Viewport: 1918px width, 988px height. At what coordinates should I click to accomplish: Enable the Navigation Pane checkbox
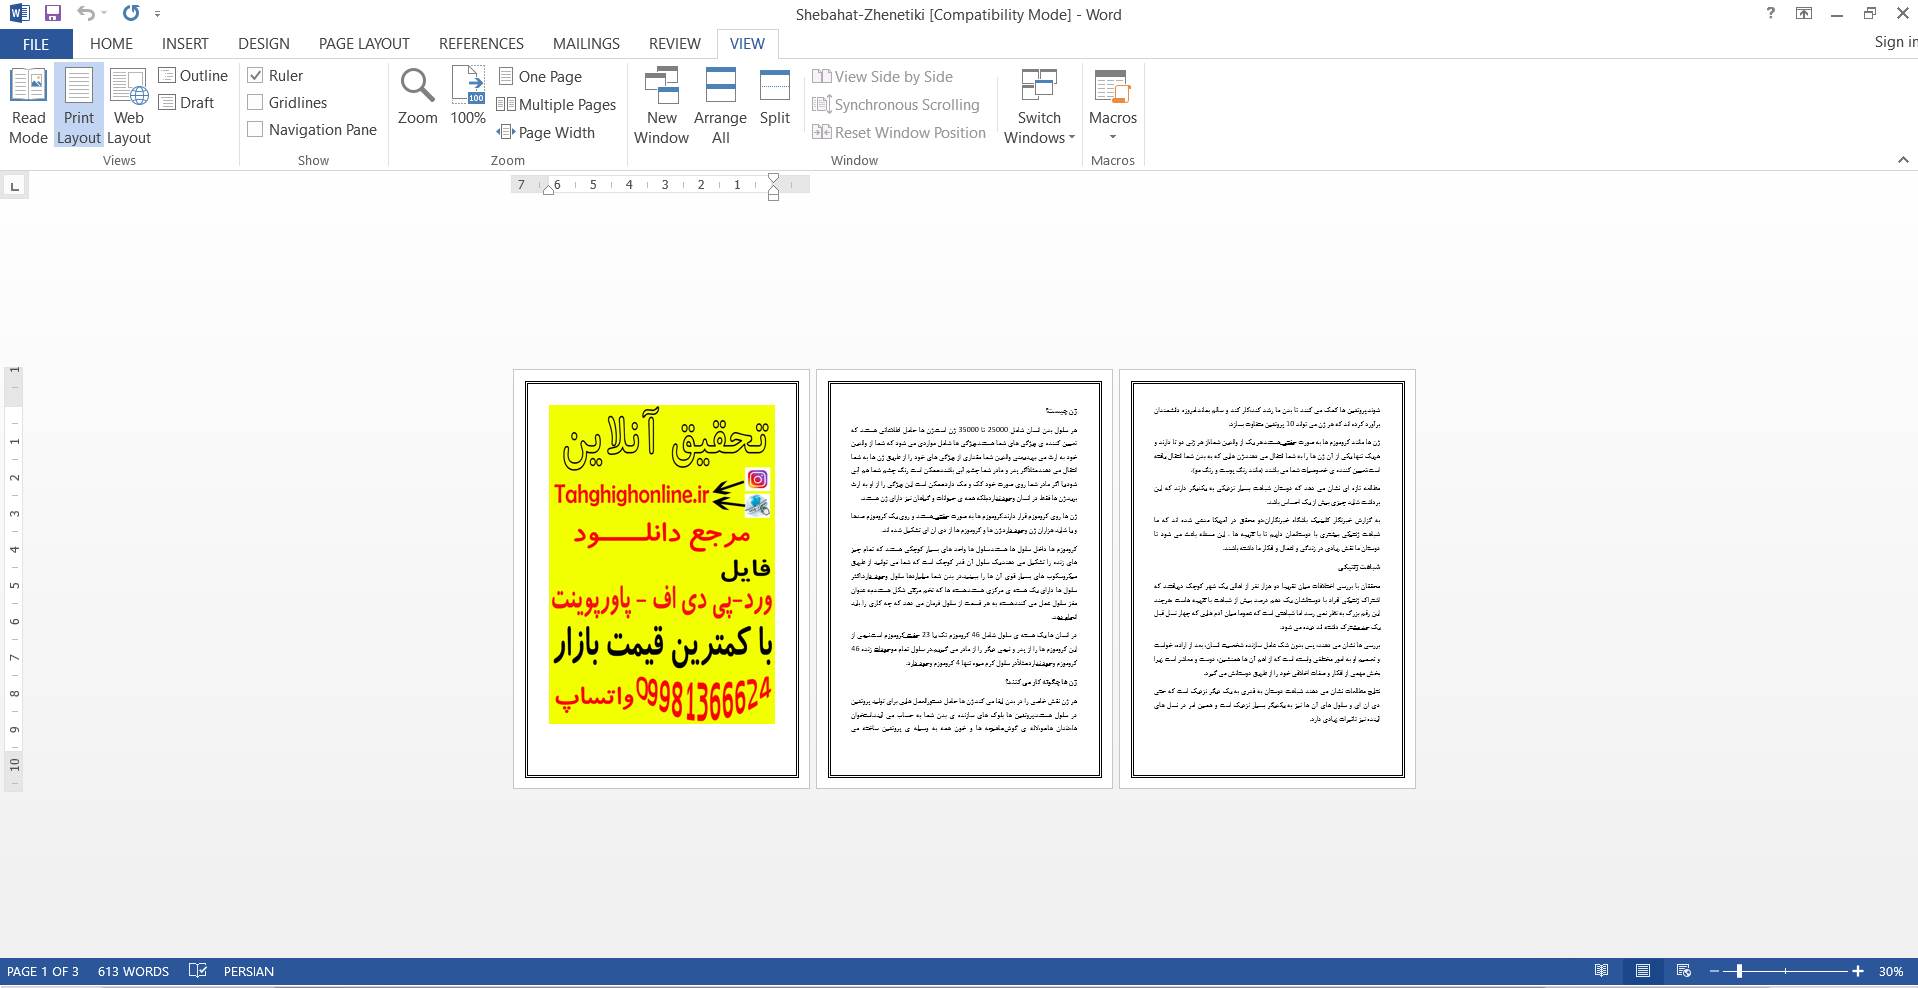(x=255, y=129)
